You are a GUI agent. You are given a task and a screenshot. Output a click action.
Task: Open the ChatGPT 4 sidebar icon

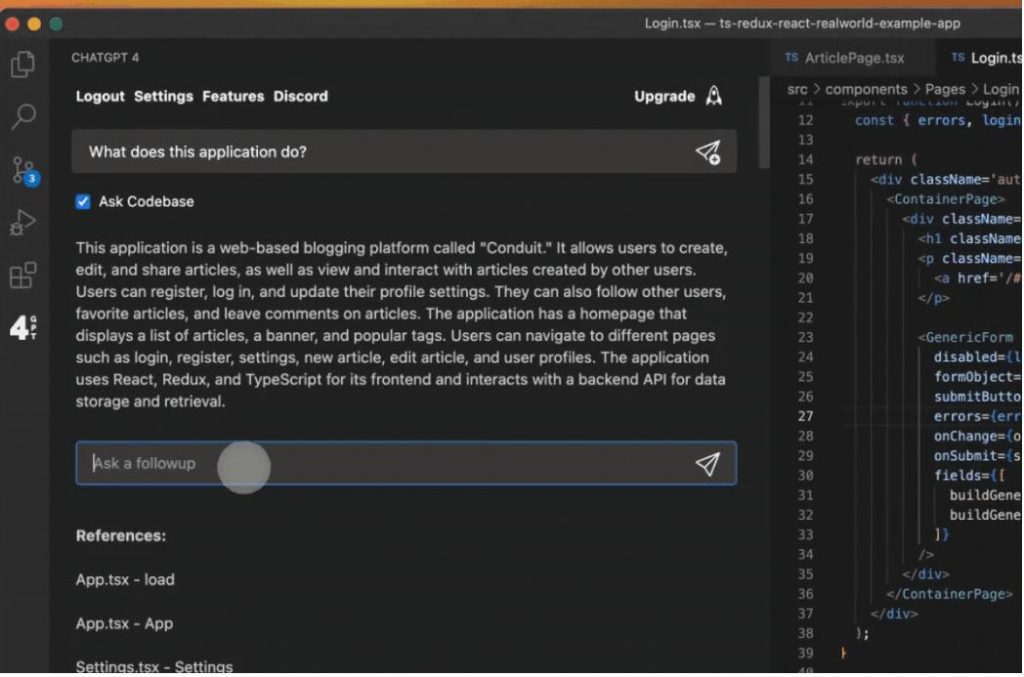[24, 326]
